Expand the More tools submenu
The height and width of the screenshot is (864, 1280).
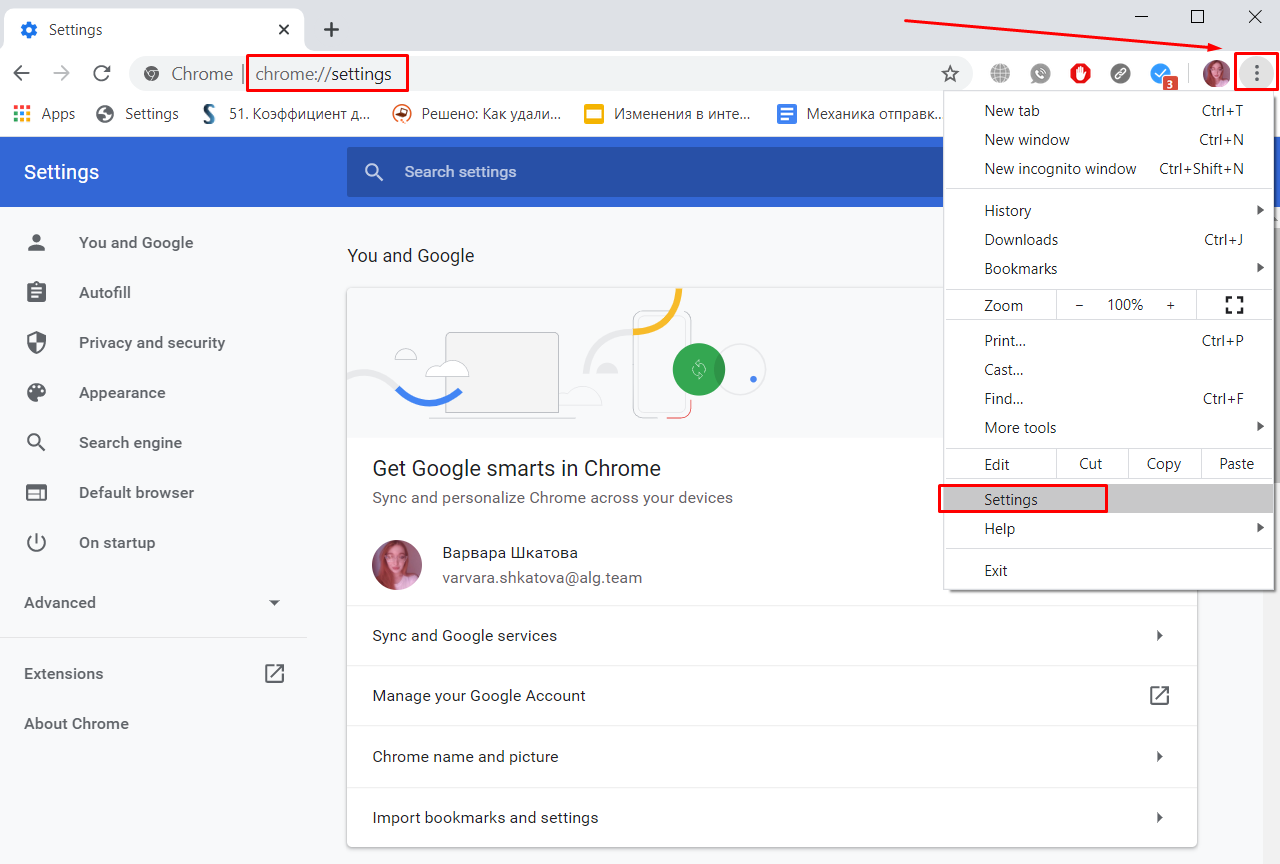(1109, 428)
